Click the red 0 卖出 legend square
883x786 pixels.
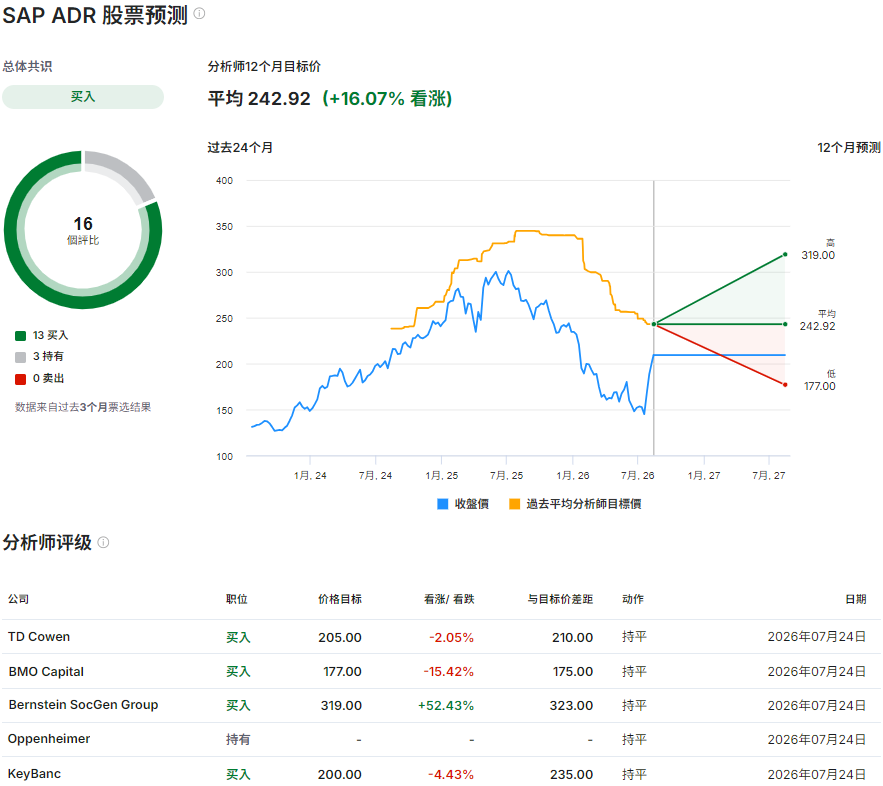tap(20, 379)
